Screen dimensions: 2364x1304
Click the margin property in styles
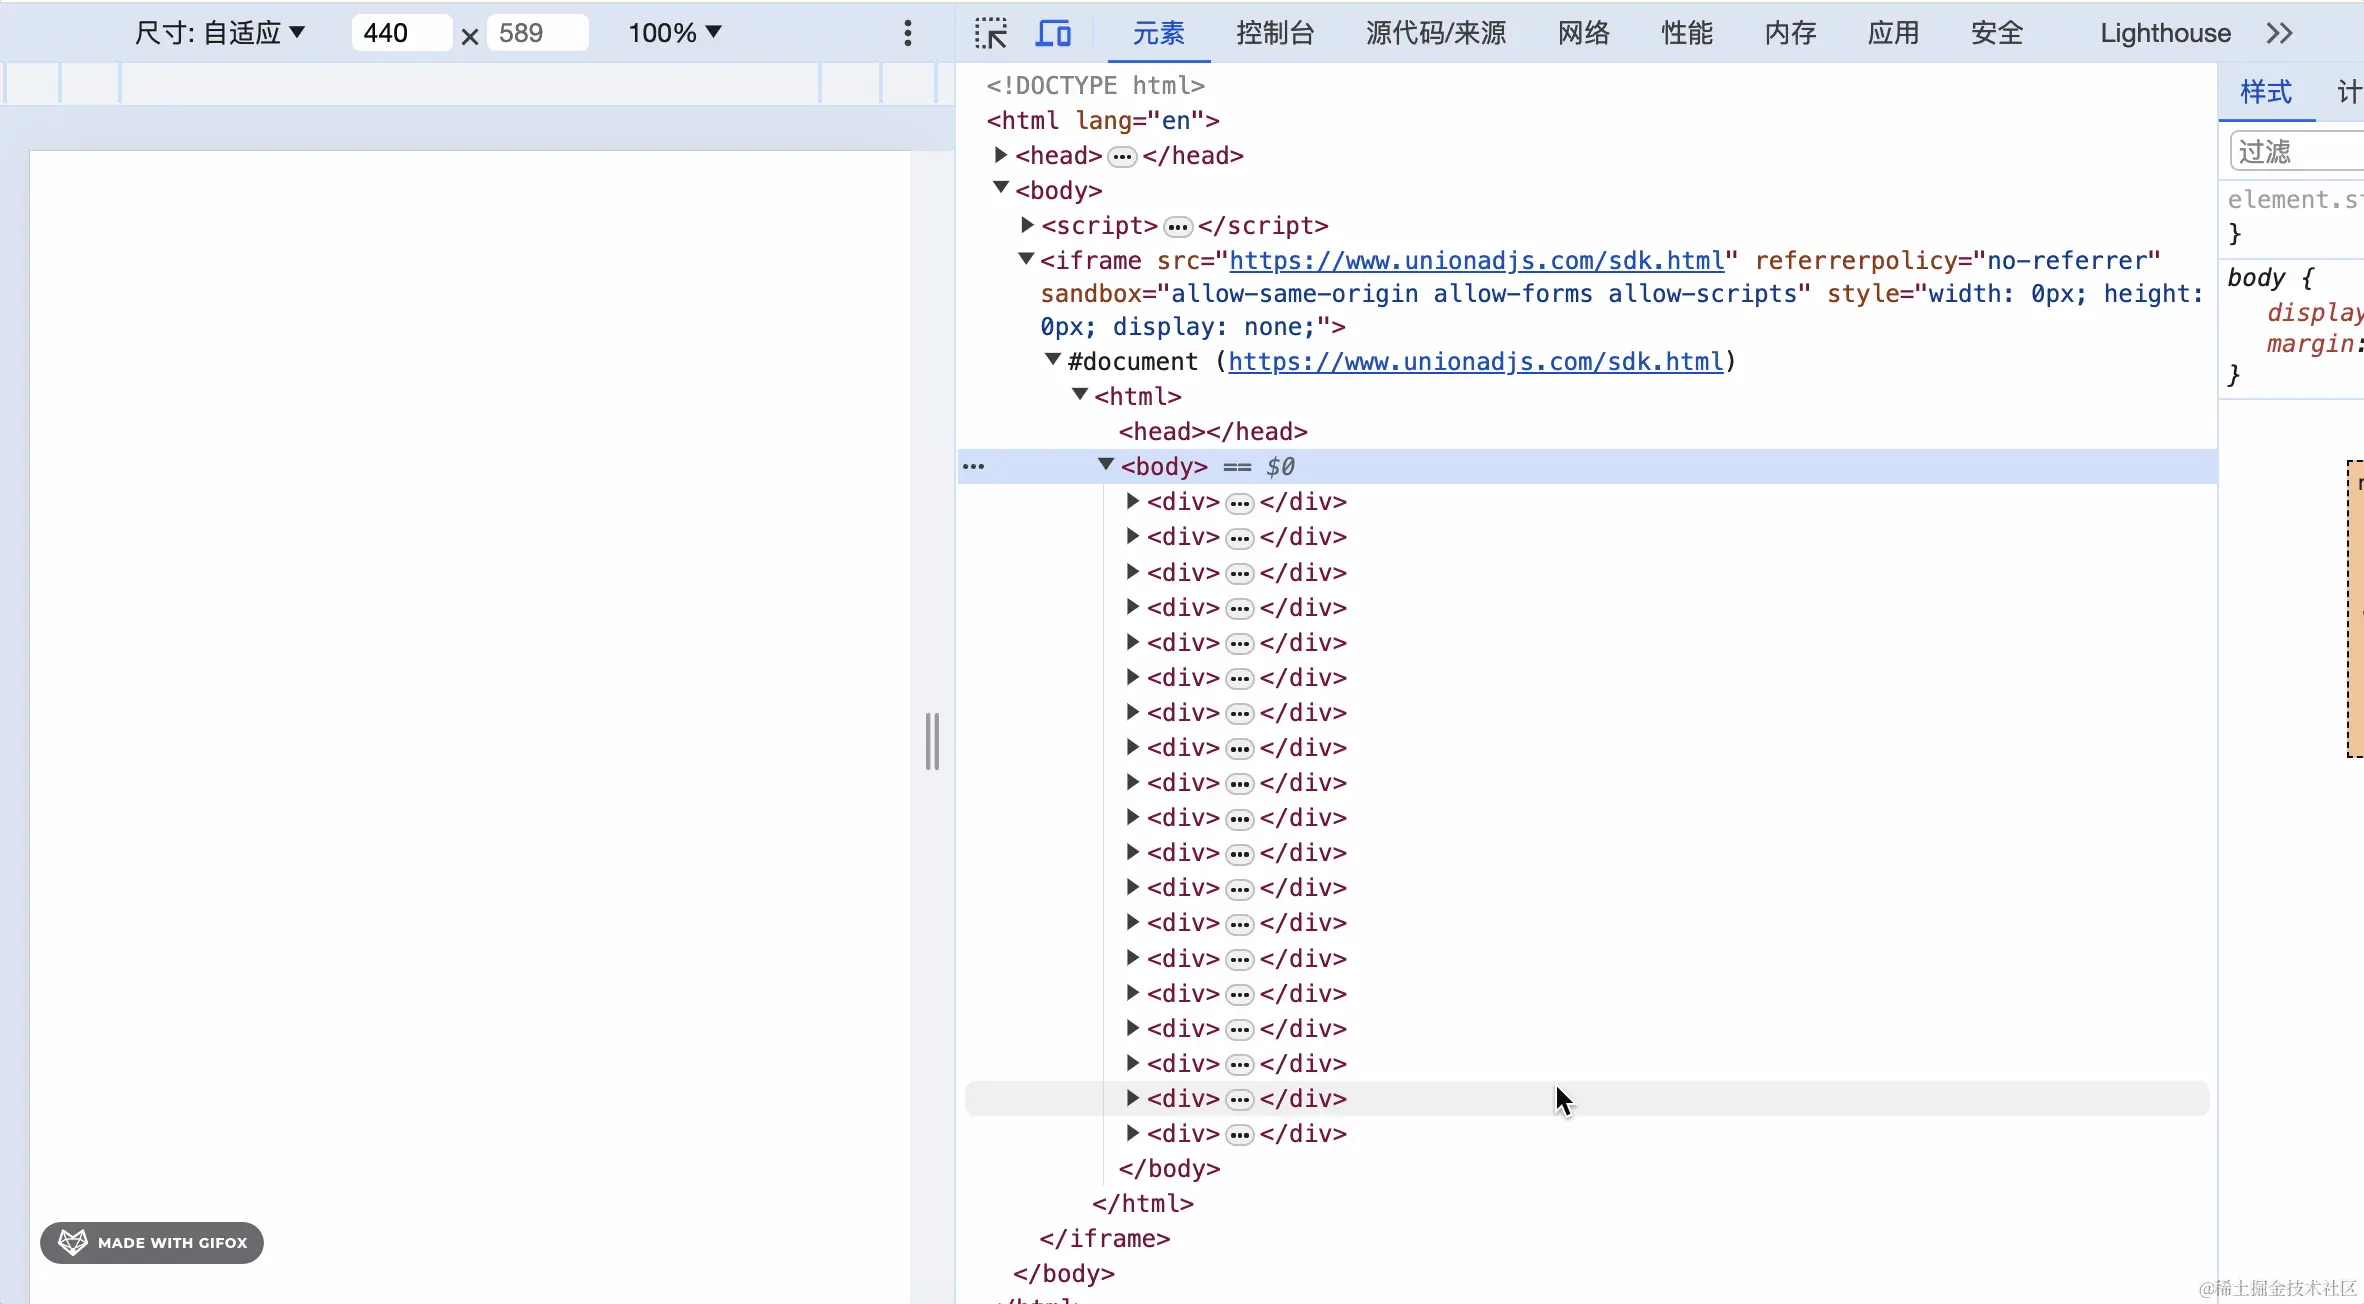[x=2313, y=344]
